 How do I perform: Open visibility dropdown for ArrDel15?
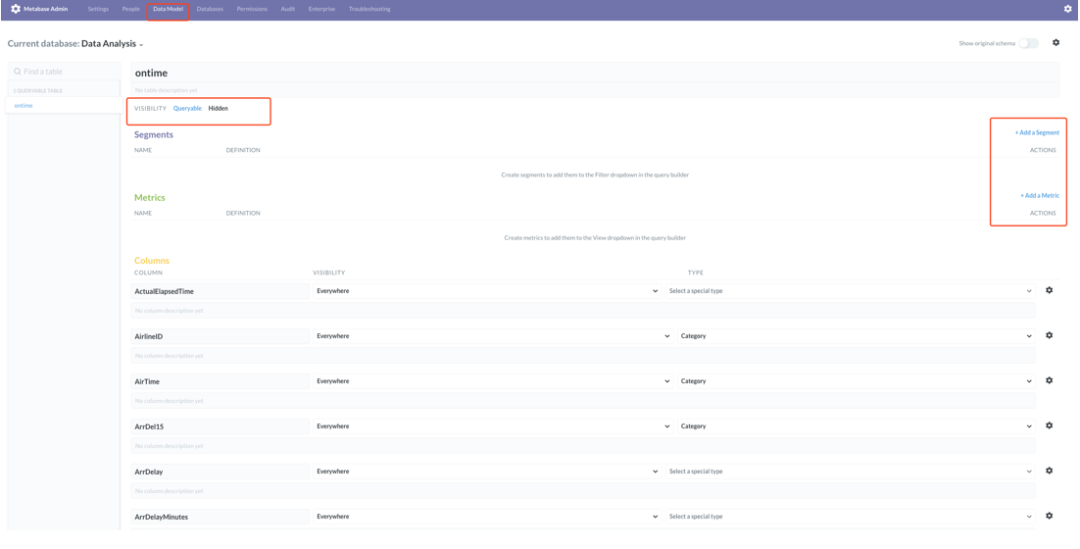pos(492,426)
